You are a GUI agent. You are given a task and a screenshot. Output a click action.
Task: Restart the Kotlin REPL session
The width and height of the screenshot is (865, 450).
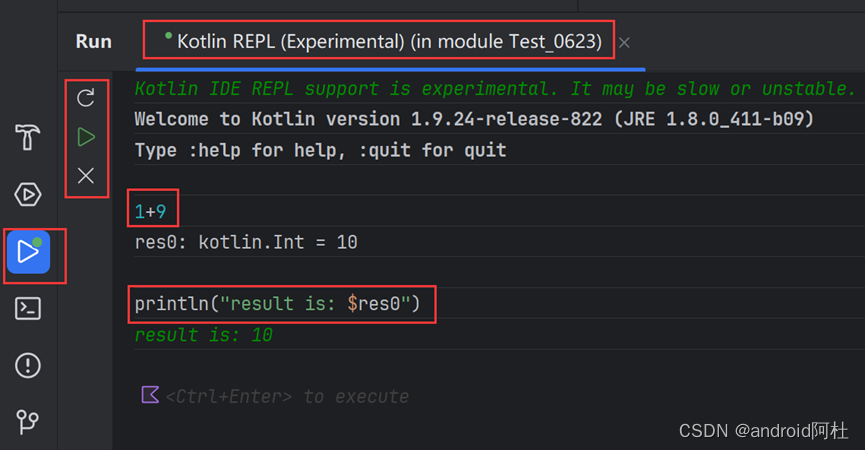point(86,98)
